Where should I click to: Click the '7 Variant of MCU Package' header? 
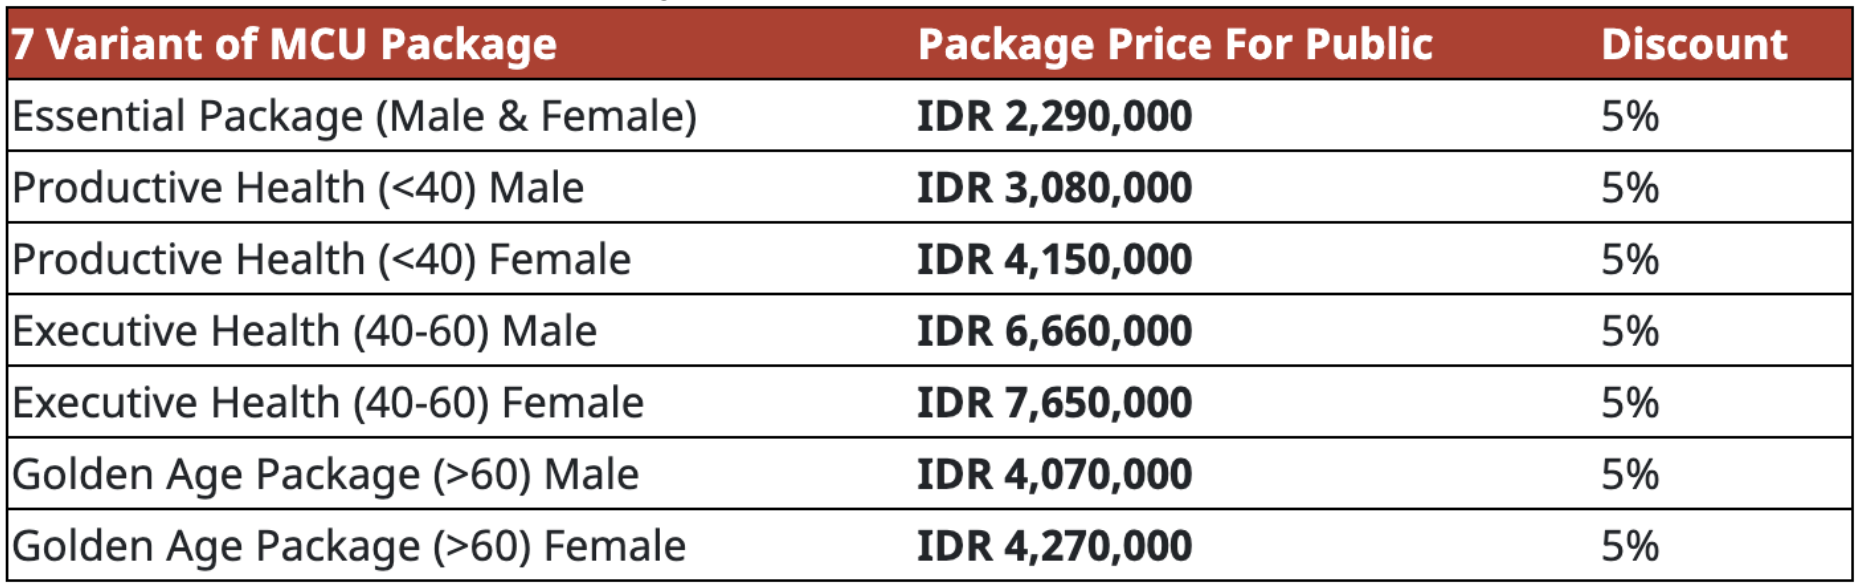[x=284, y=45]
